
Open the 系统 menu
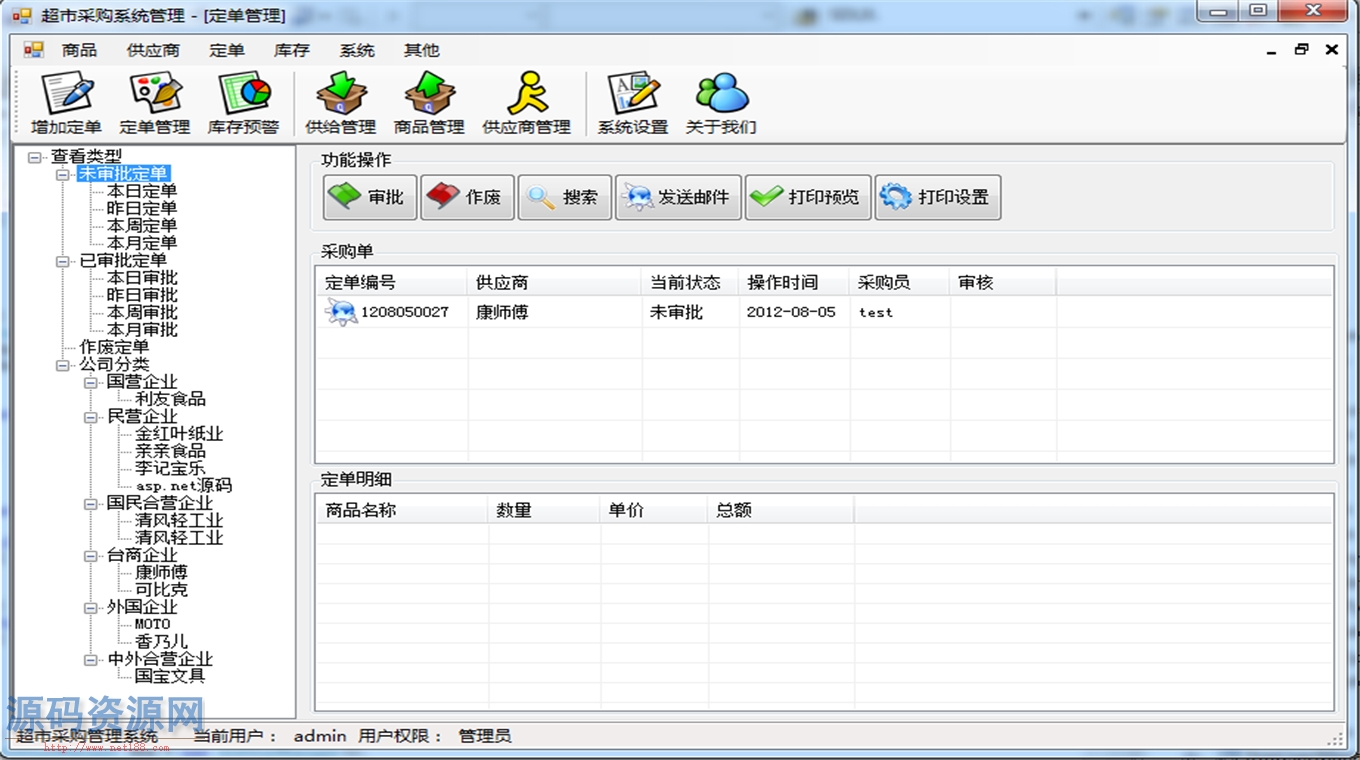point(357,50)
